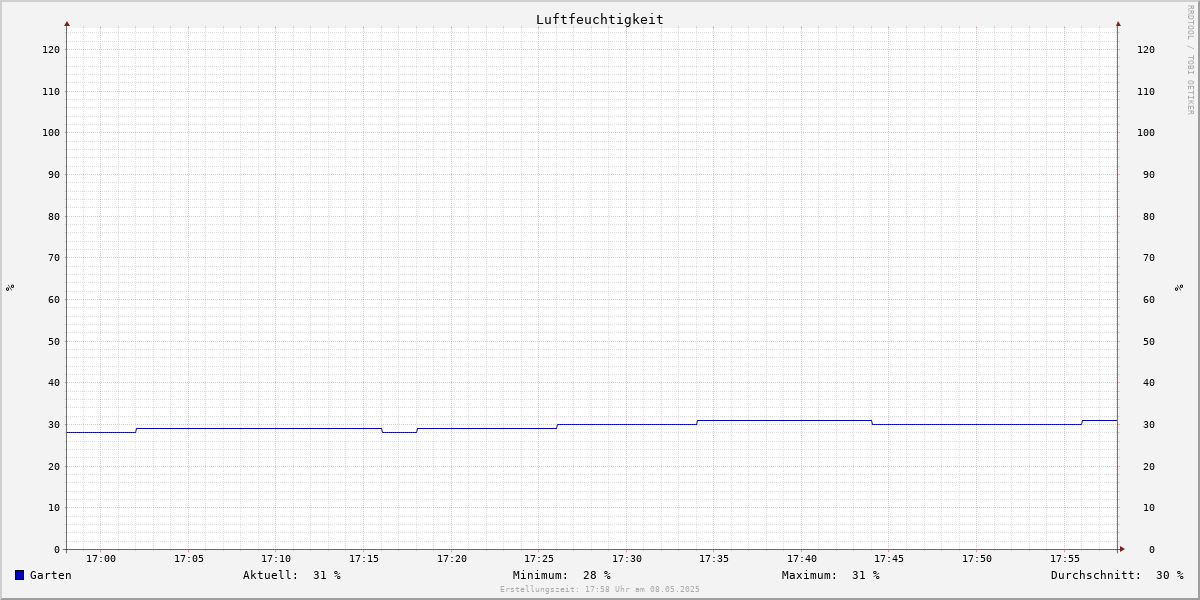The width and height of the screenshot is (1200, 600).
Task: Click the 17:30 time axis label
Action: pos(627,559)
